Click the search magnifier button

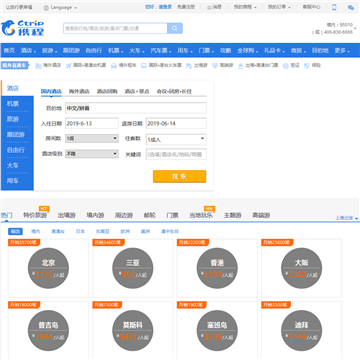[175, 28]
